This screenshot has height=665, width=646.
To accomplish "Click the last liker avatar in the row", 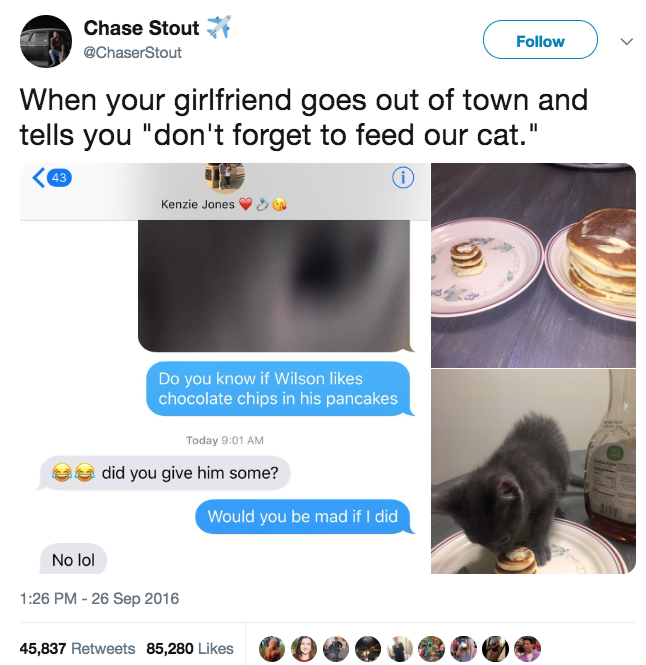I will [527, 648].
